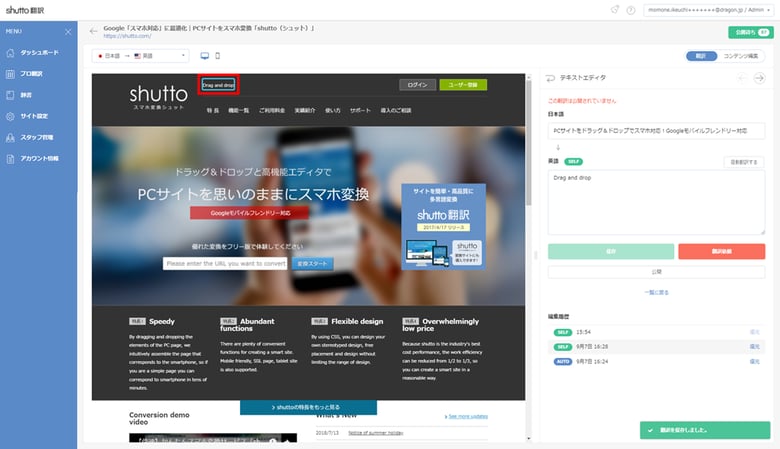This screenshot has height=449, width=780.
Task: Go to previous text with the left arrow circle
Action: (x=742, y=78)
